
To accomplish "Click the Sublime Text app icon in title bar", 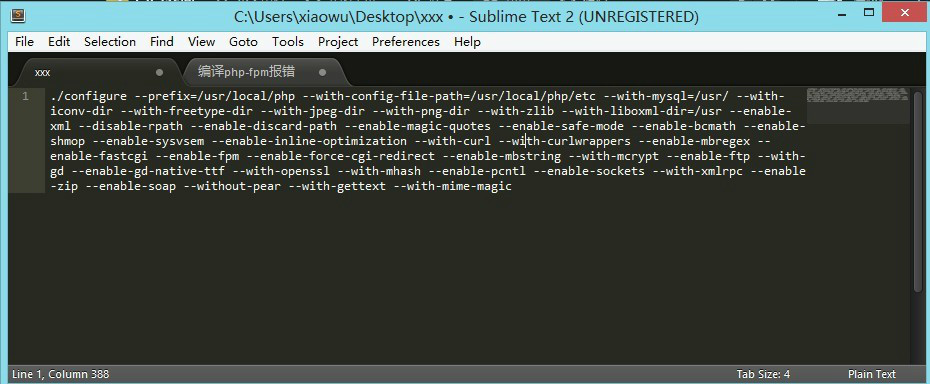I will pos(18,15).
